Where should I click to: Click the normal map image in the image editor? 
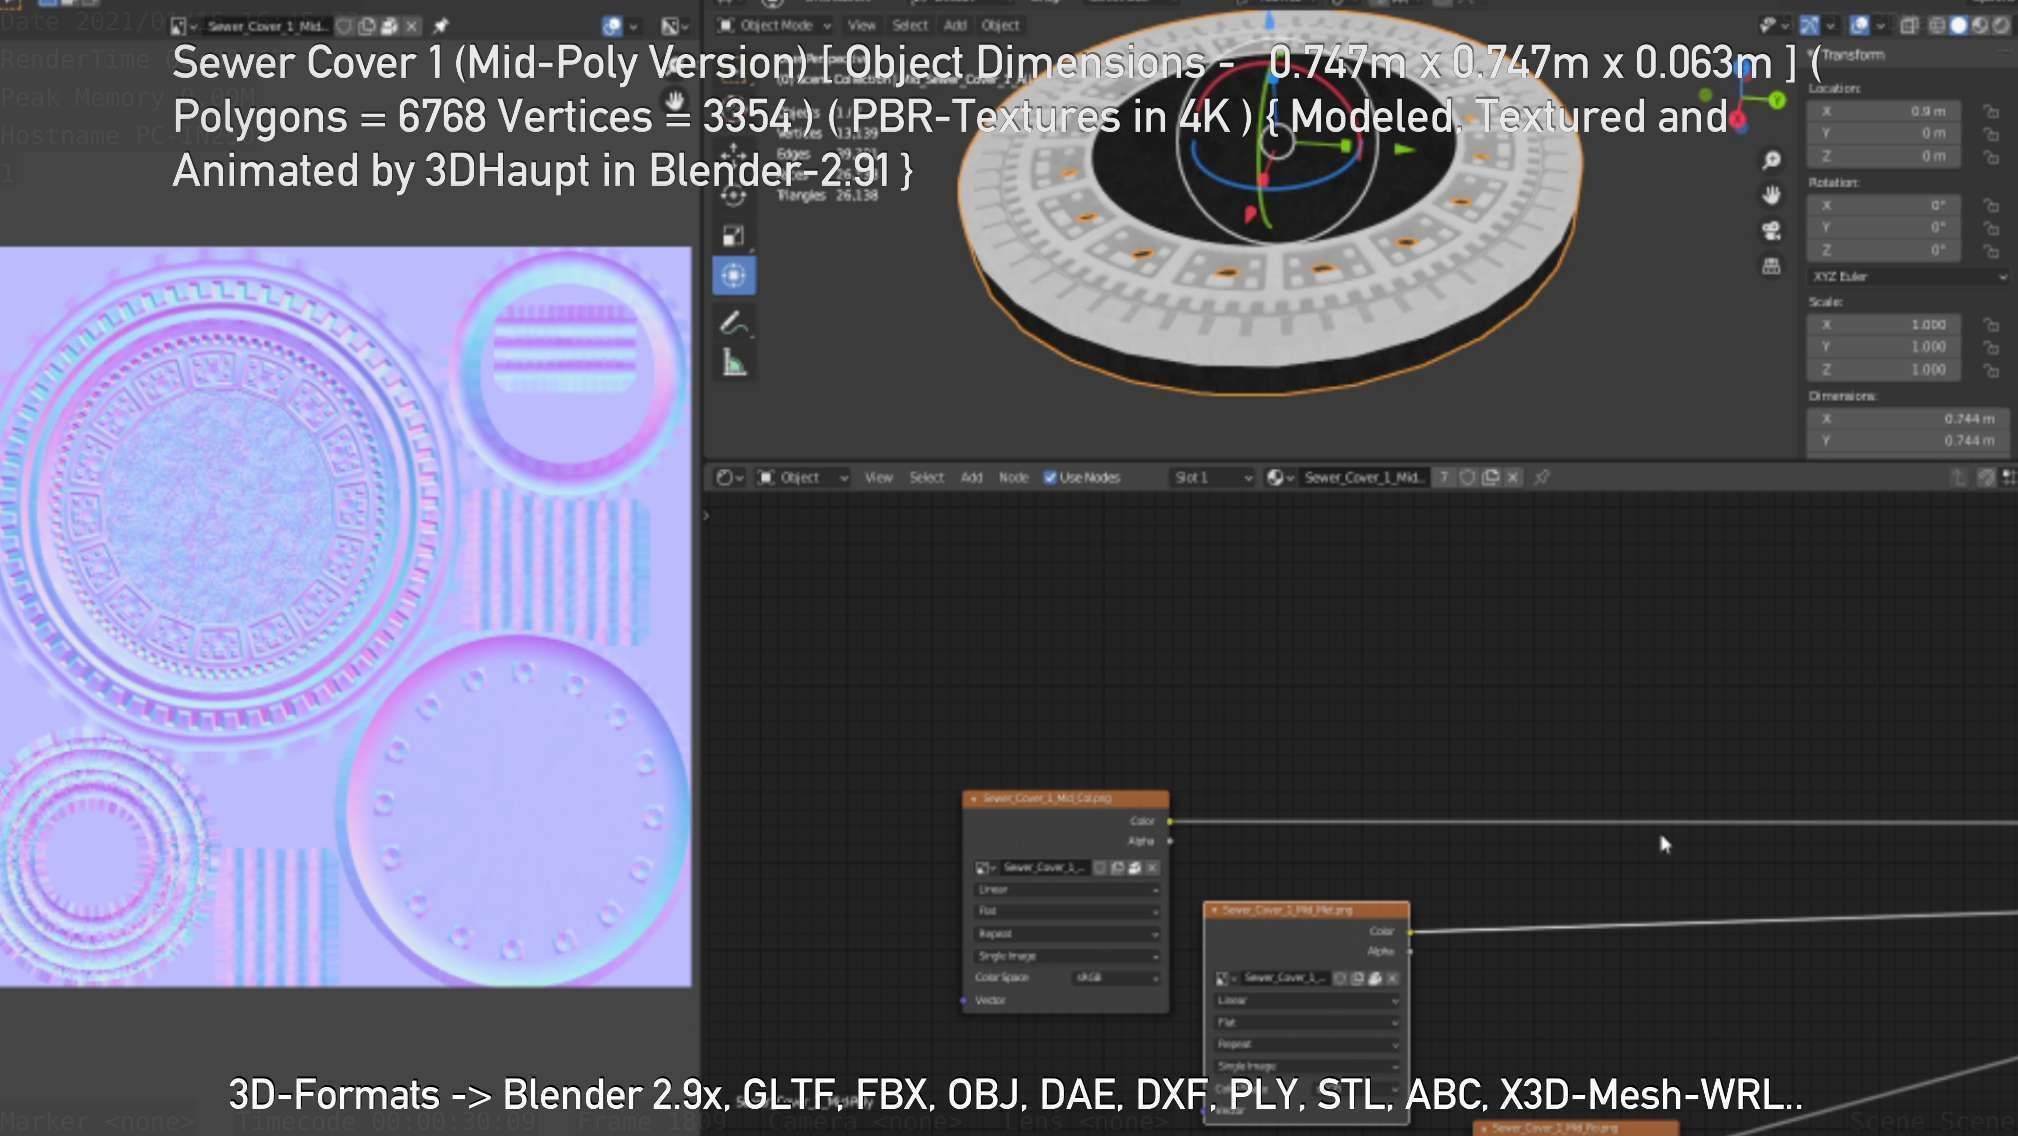point(345,617)
